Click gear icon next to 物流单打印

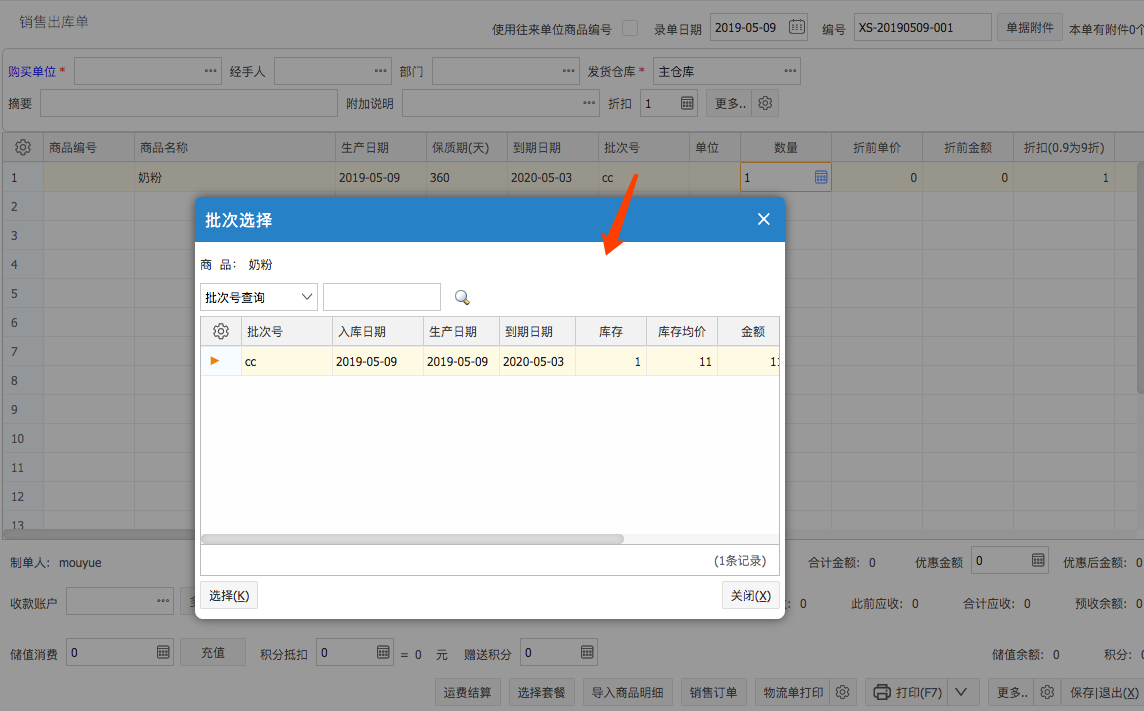point(843,692)
